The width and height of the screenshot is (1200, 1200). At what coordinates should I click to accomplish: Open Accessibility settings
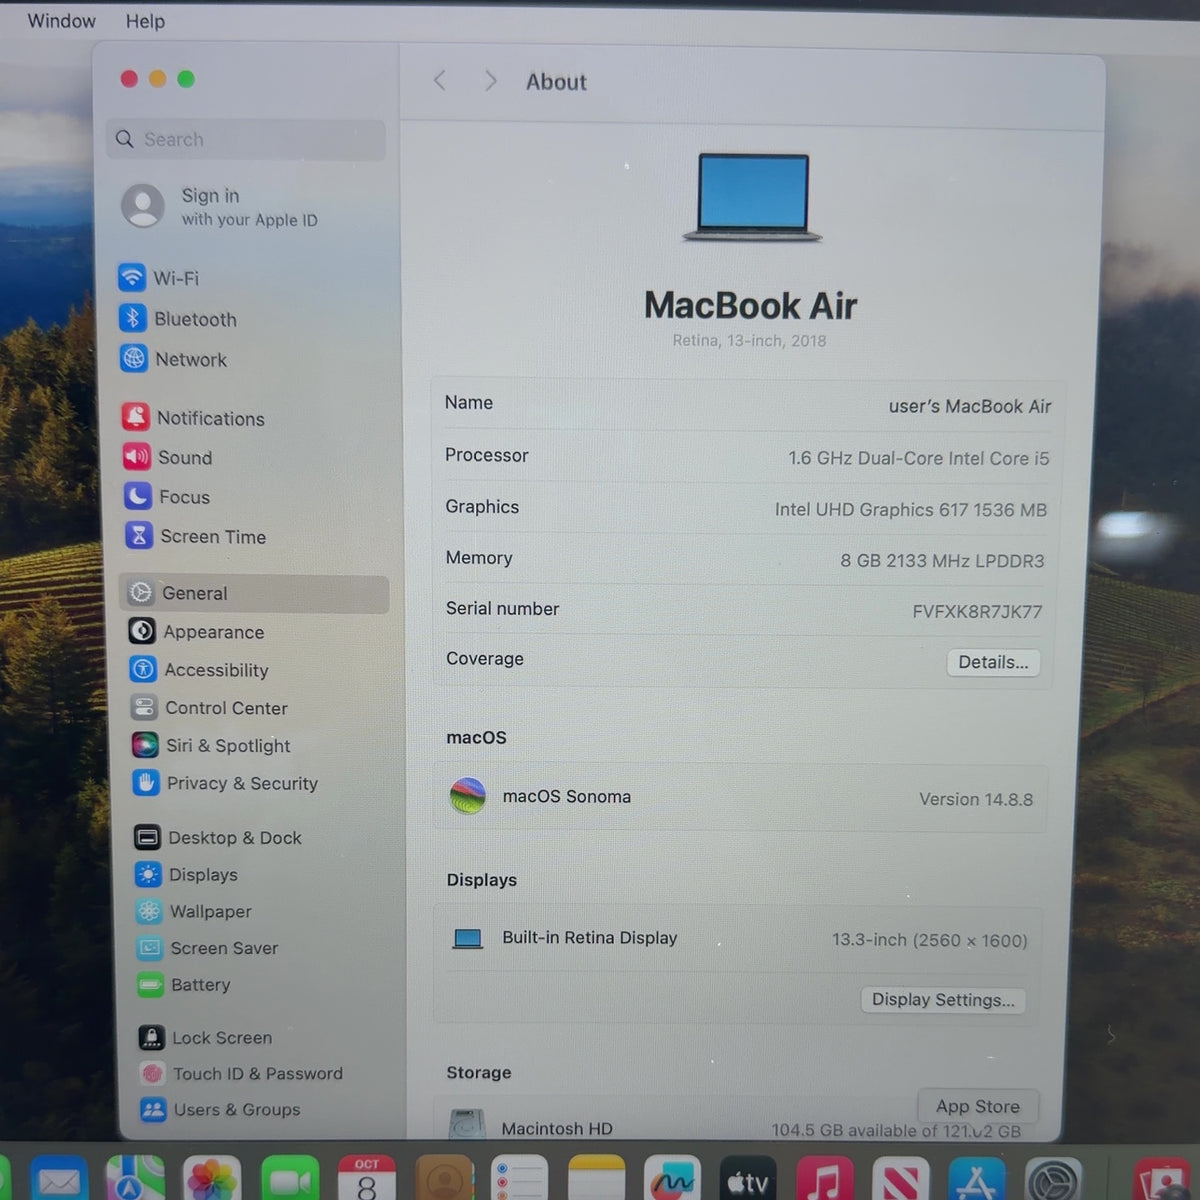pyautogui.click(x=200, y=670)
